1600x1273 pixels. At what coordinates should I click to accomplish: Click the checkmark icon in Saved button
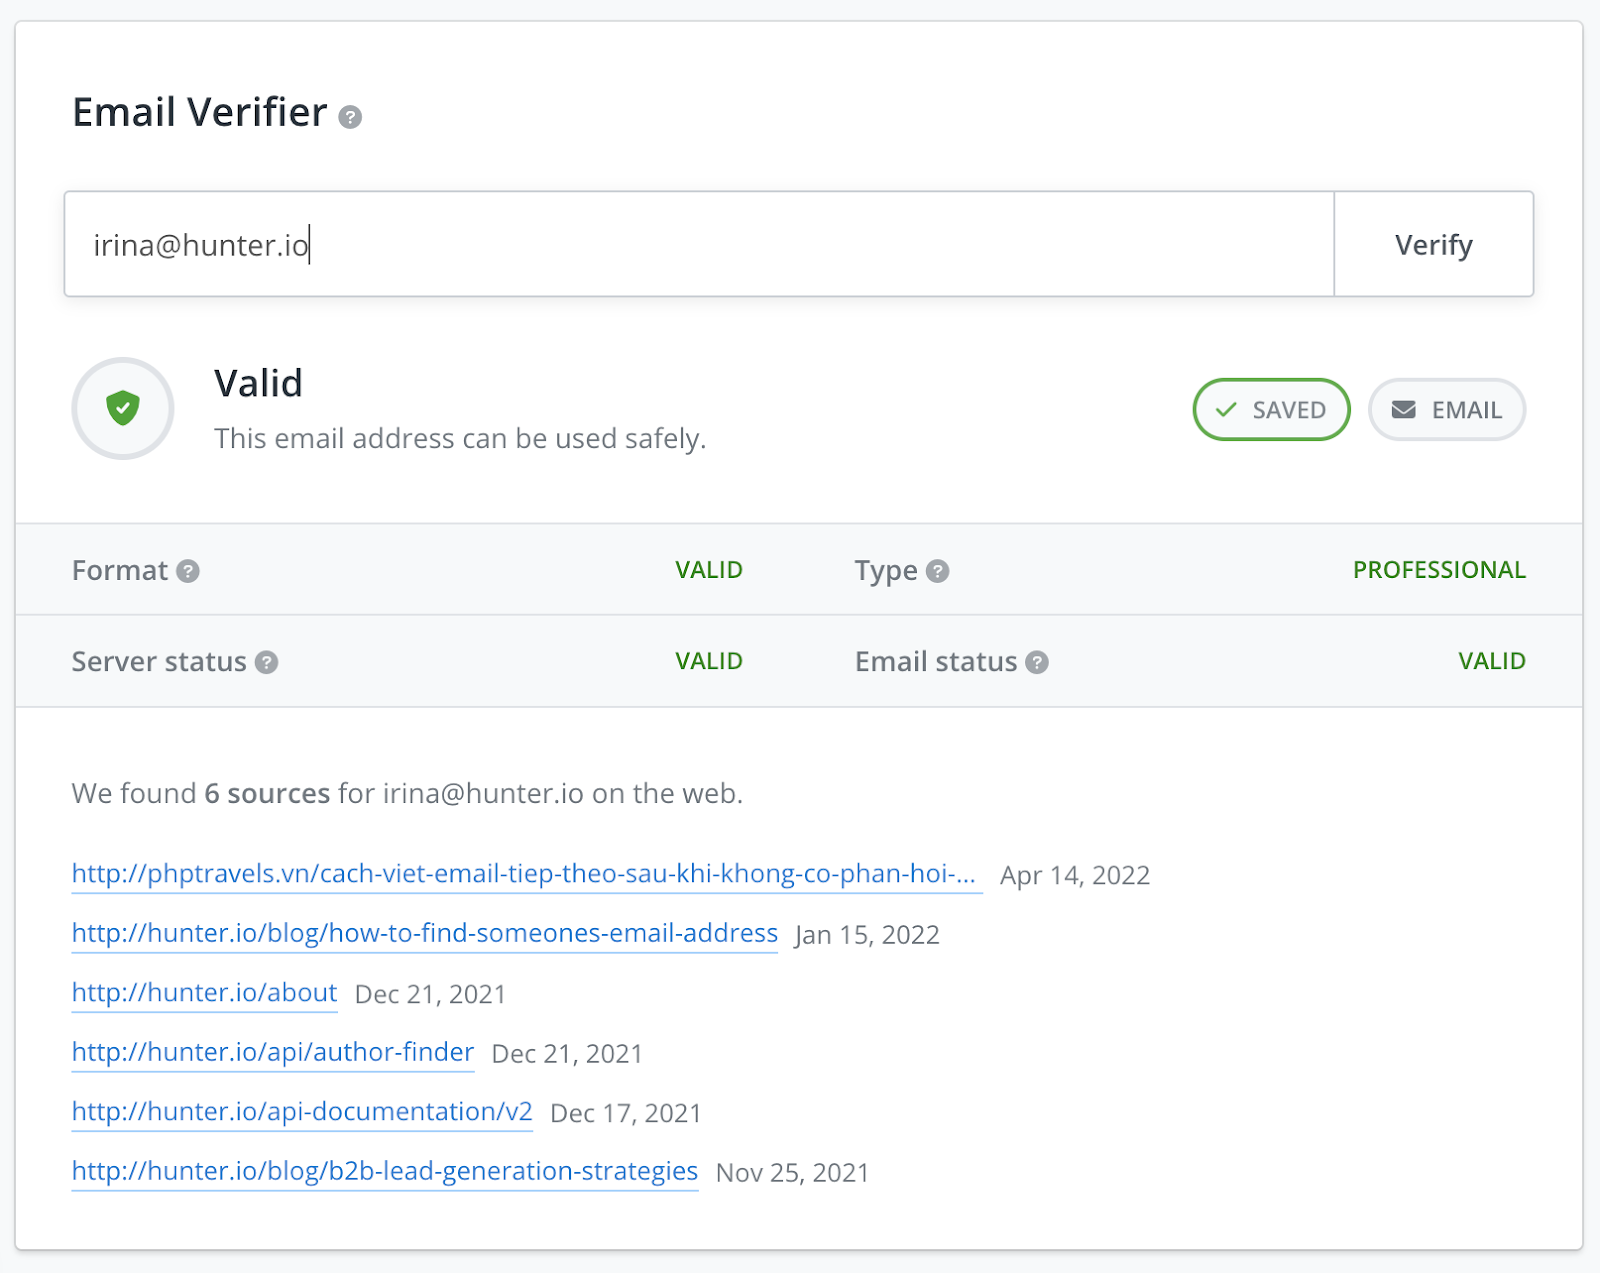1226,410
